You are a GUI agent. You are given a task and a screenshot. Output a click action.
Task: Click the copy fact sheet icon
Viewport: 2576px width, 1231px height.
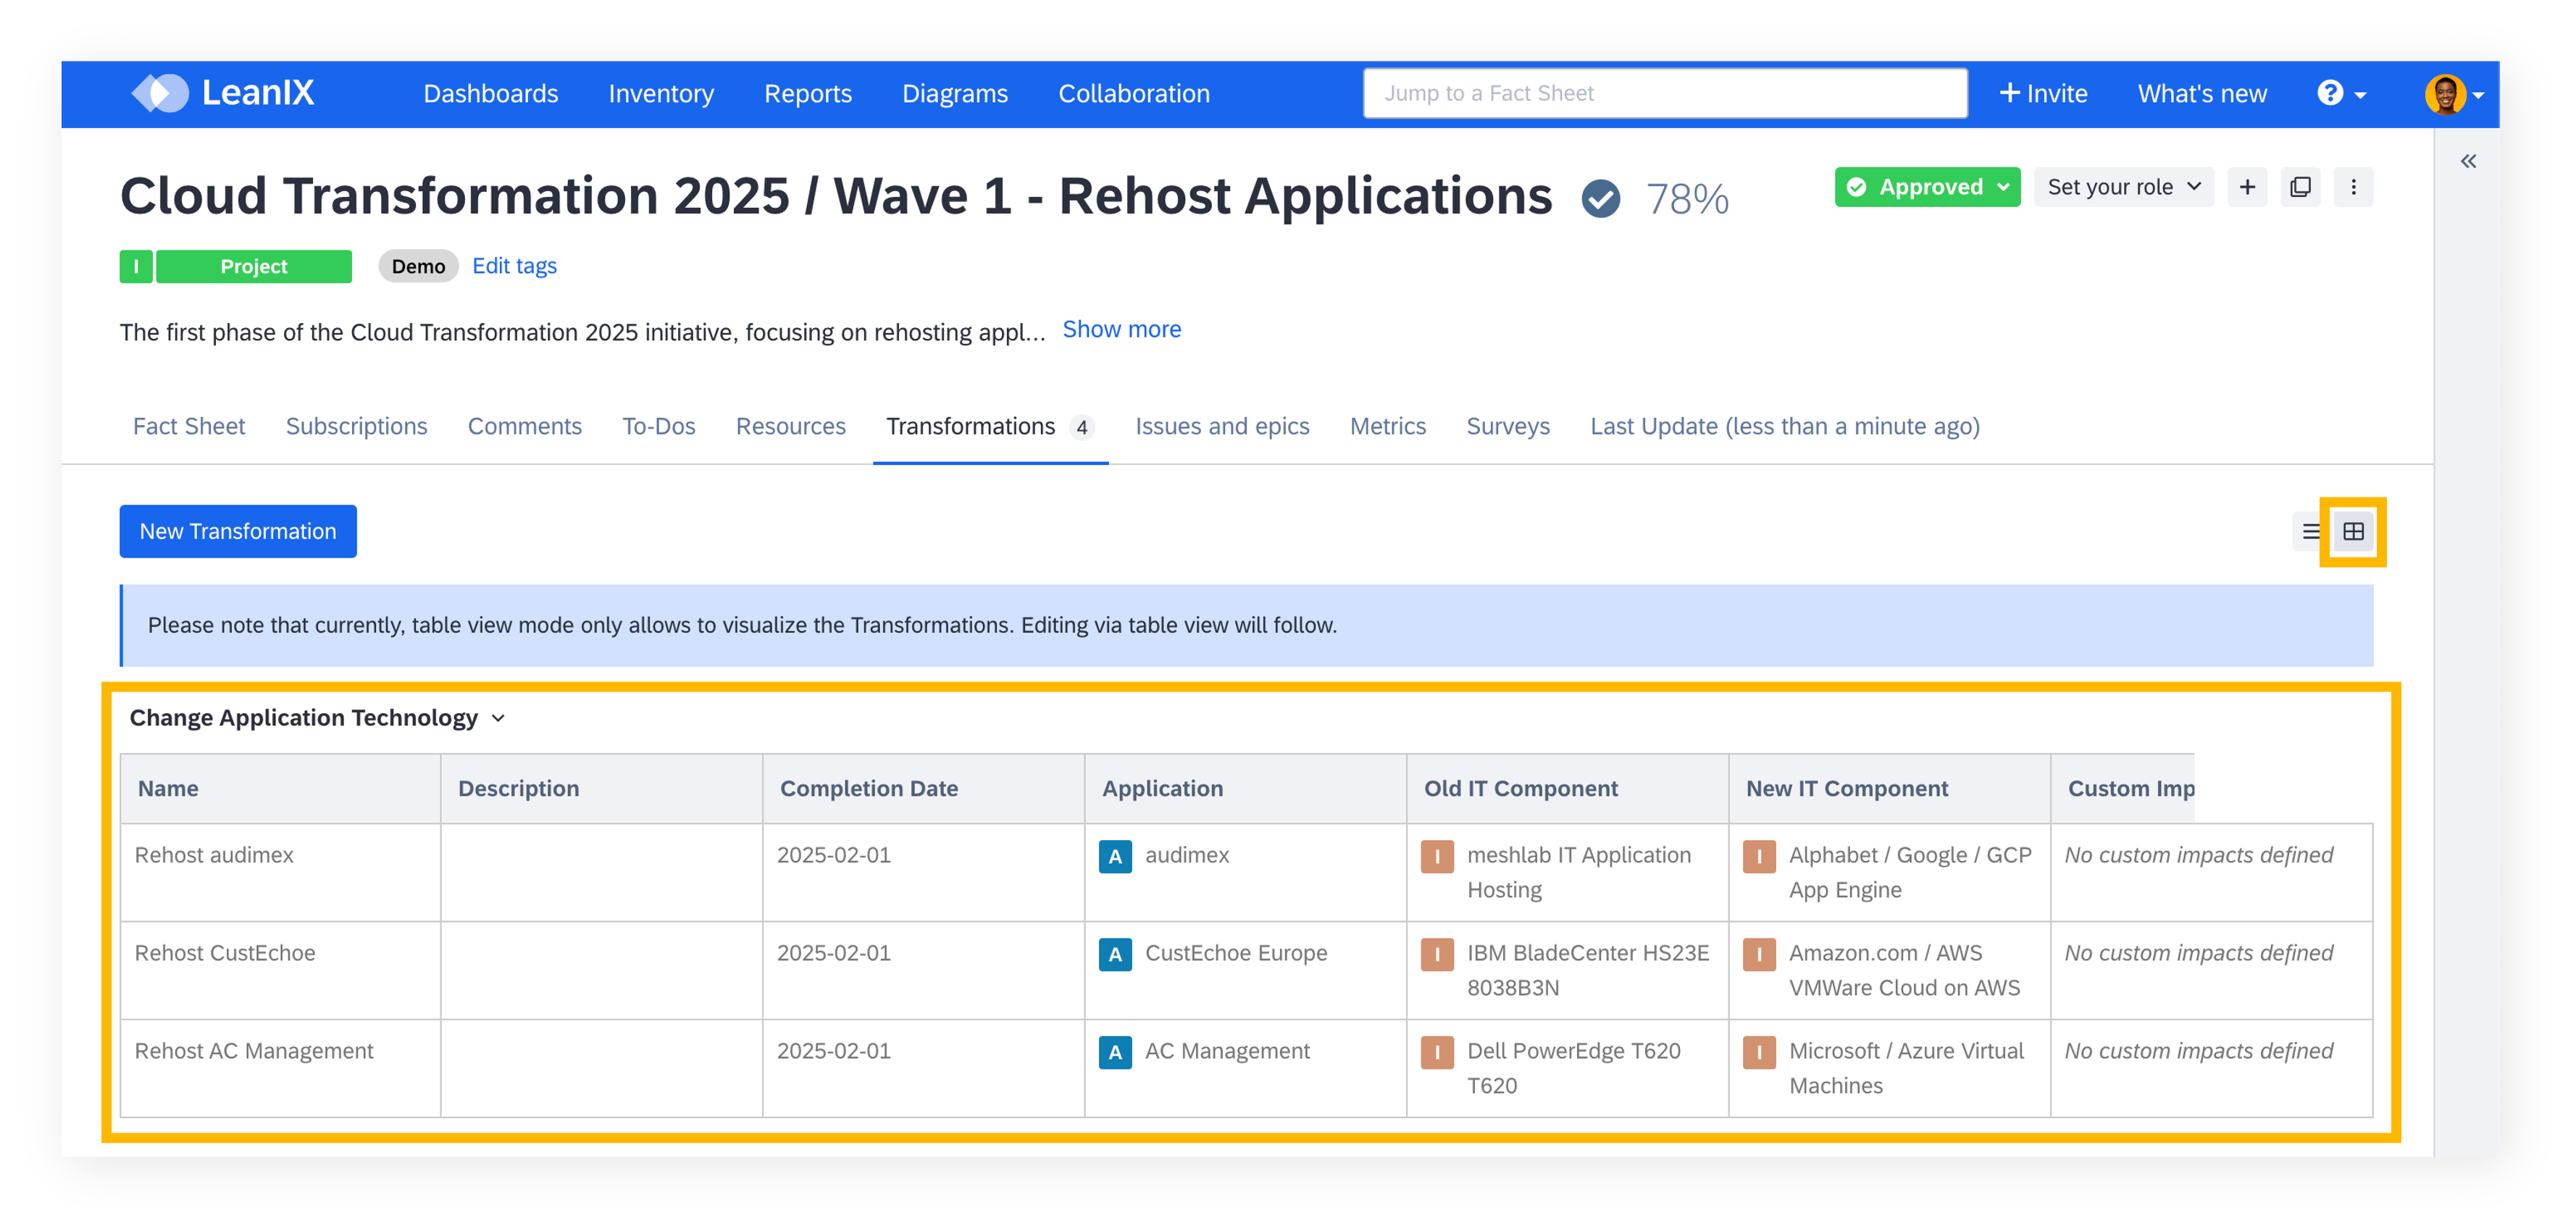coord(2300,187)
